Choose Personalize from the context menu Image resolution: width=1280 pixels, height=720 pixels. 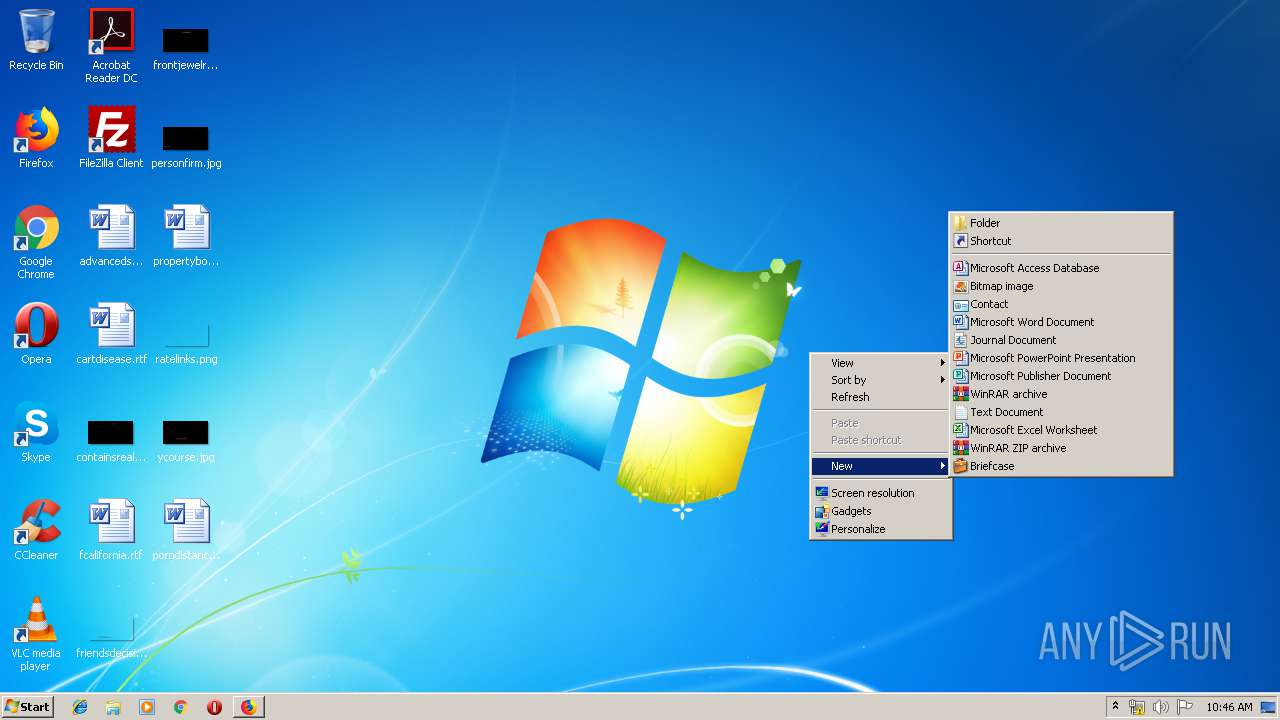point(880,529)
